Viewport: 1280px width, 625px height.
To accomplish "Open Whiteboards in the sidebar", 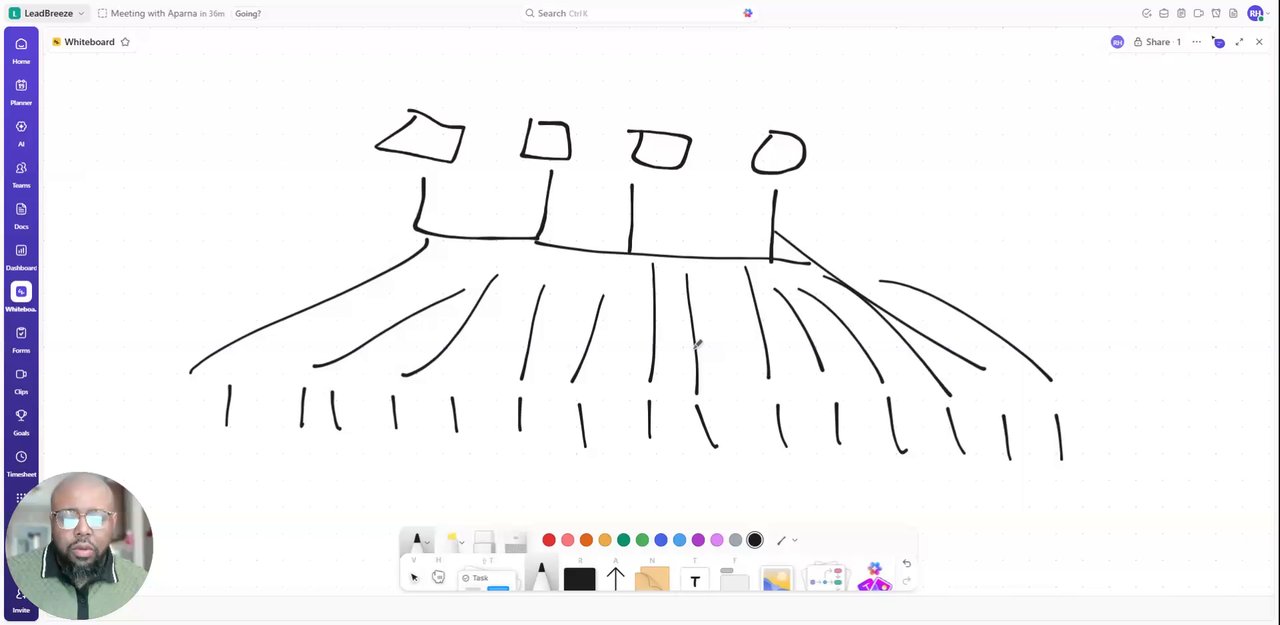I will 21,297.
